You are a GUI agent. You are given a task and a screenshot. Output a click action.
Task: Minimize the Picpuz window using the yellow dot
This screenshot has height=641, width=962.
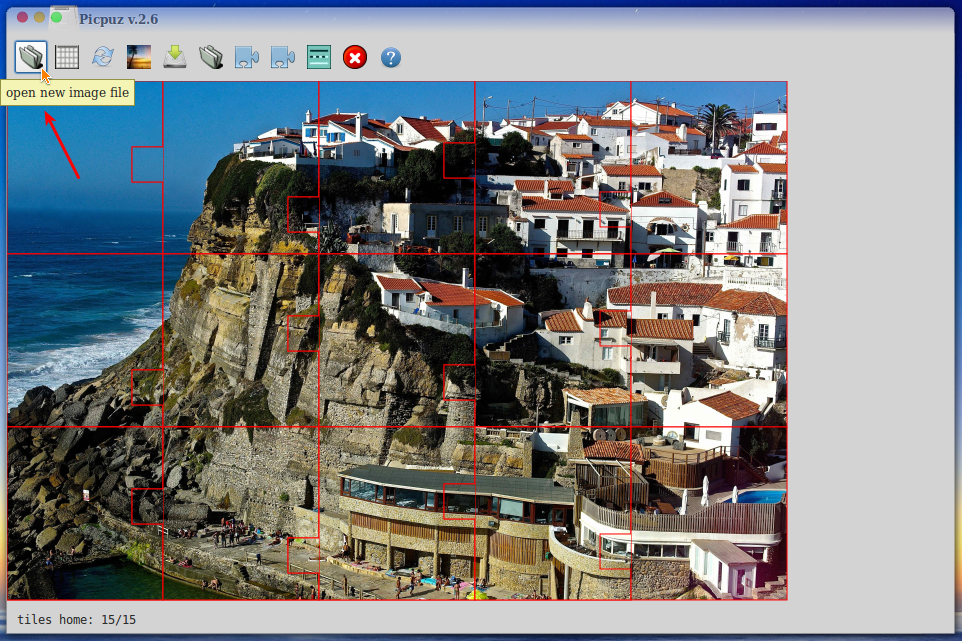[x=39, y=17]
